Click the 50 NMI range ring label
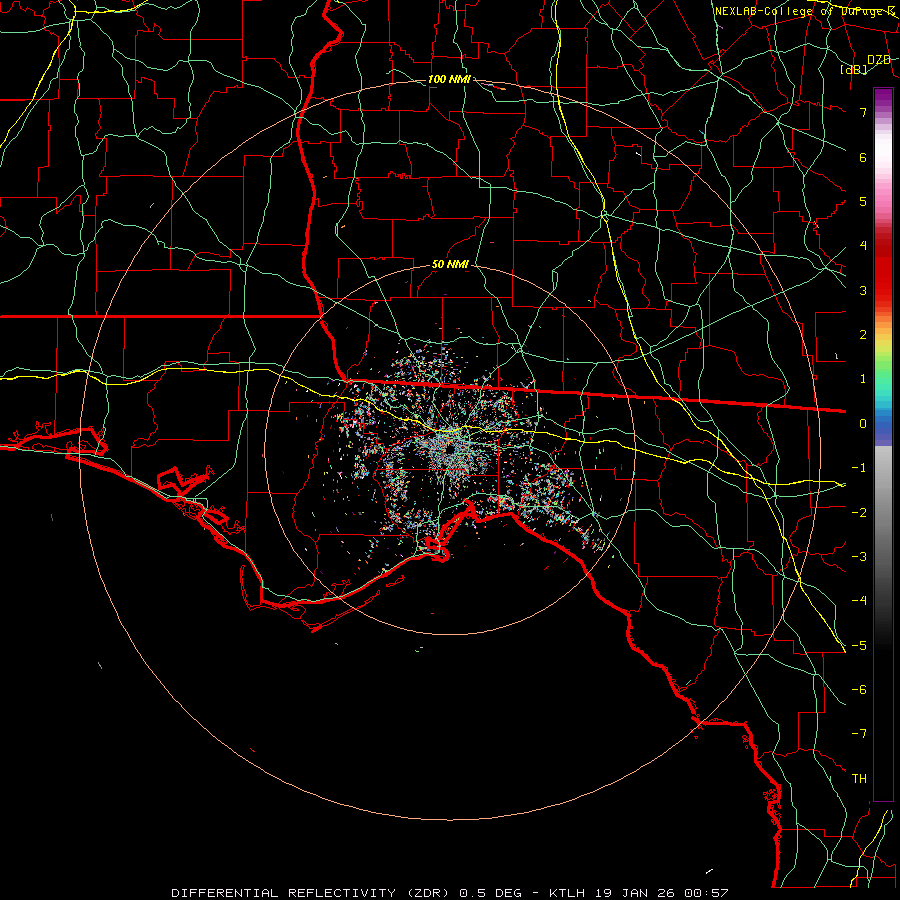Viewport: 900px width, 900px height. 450,264
